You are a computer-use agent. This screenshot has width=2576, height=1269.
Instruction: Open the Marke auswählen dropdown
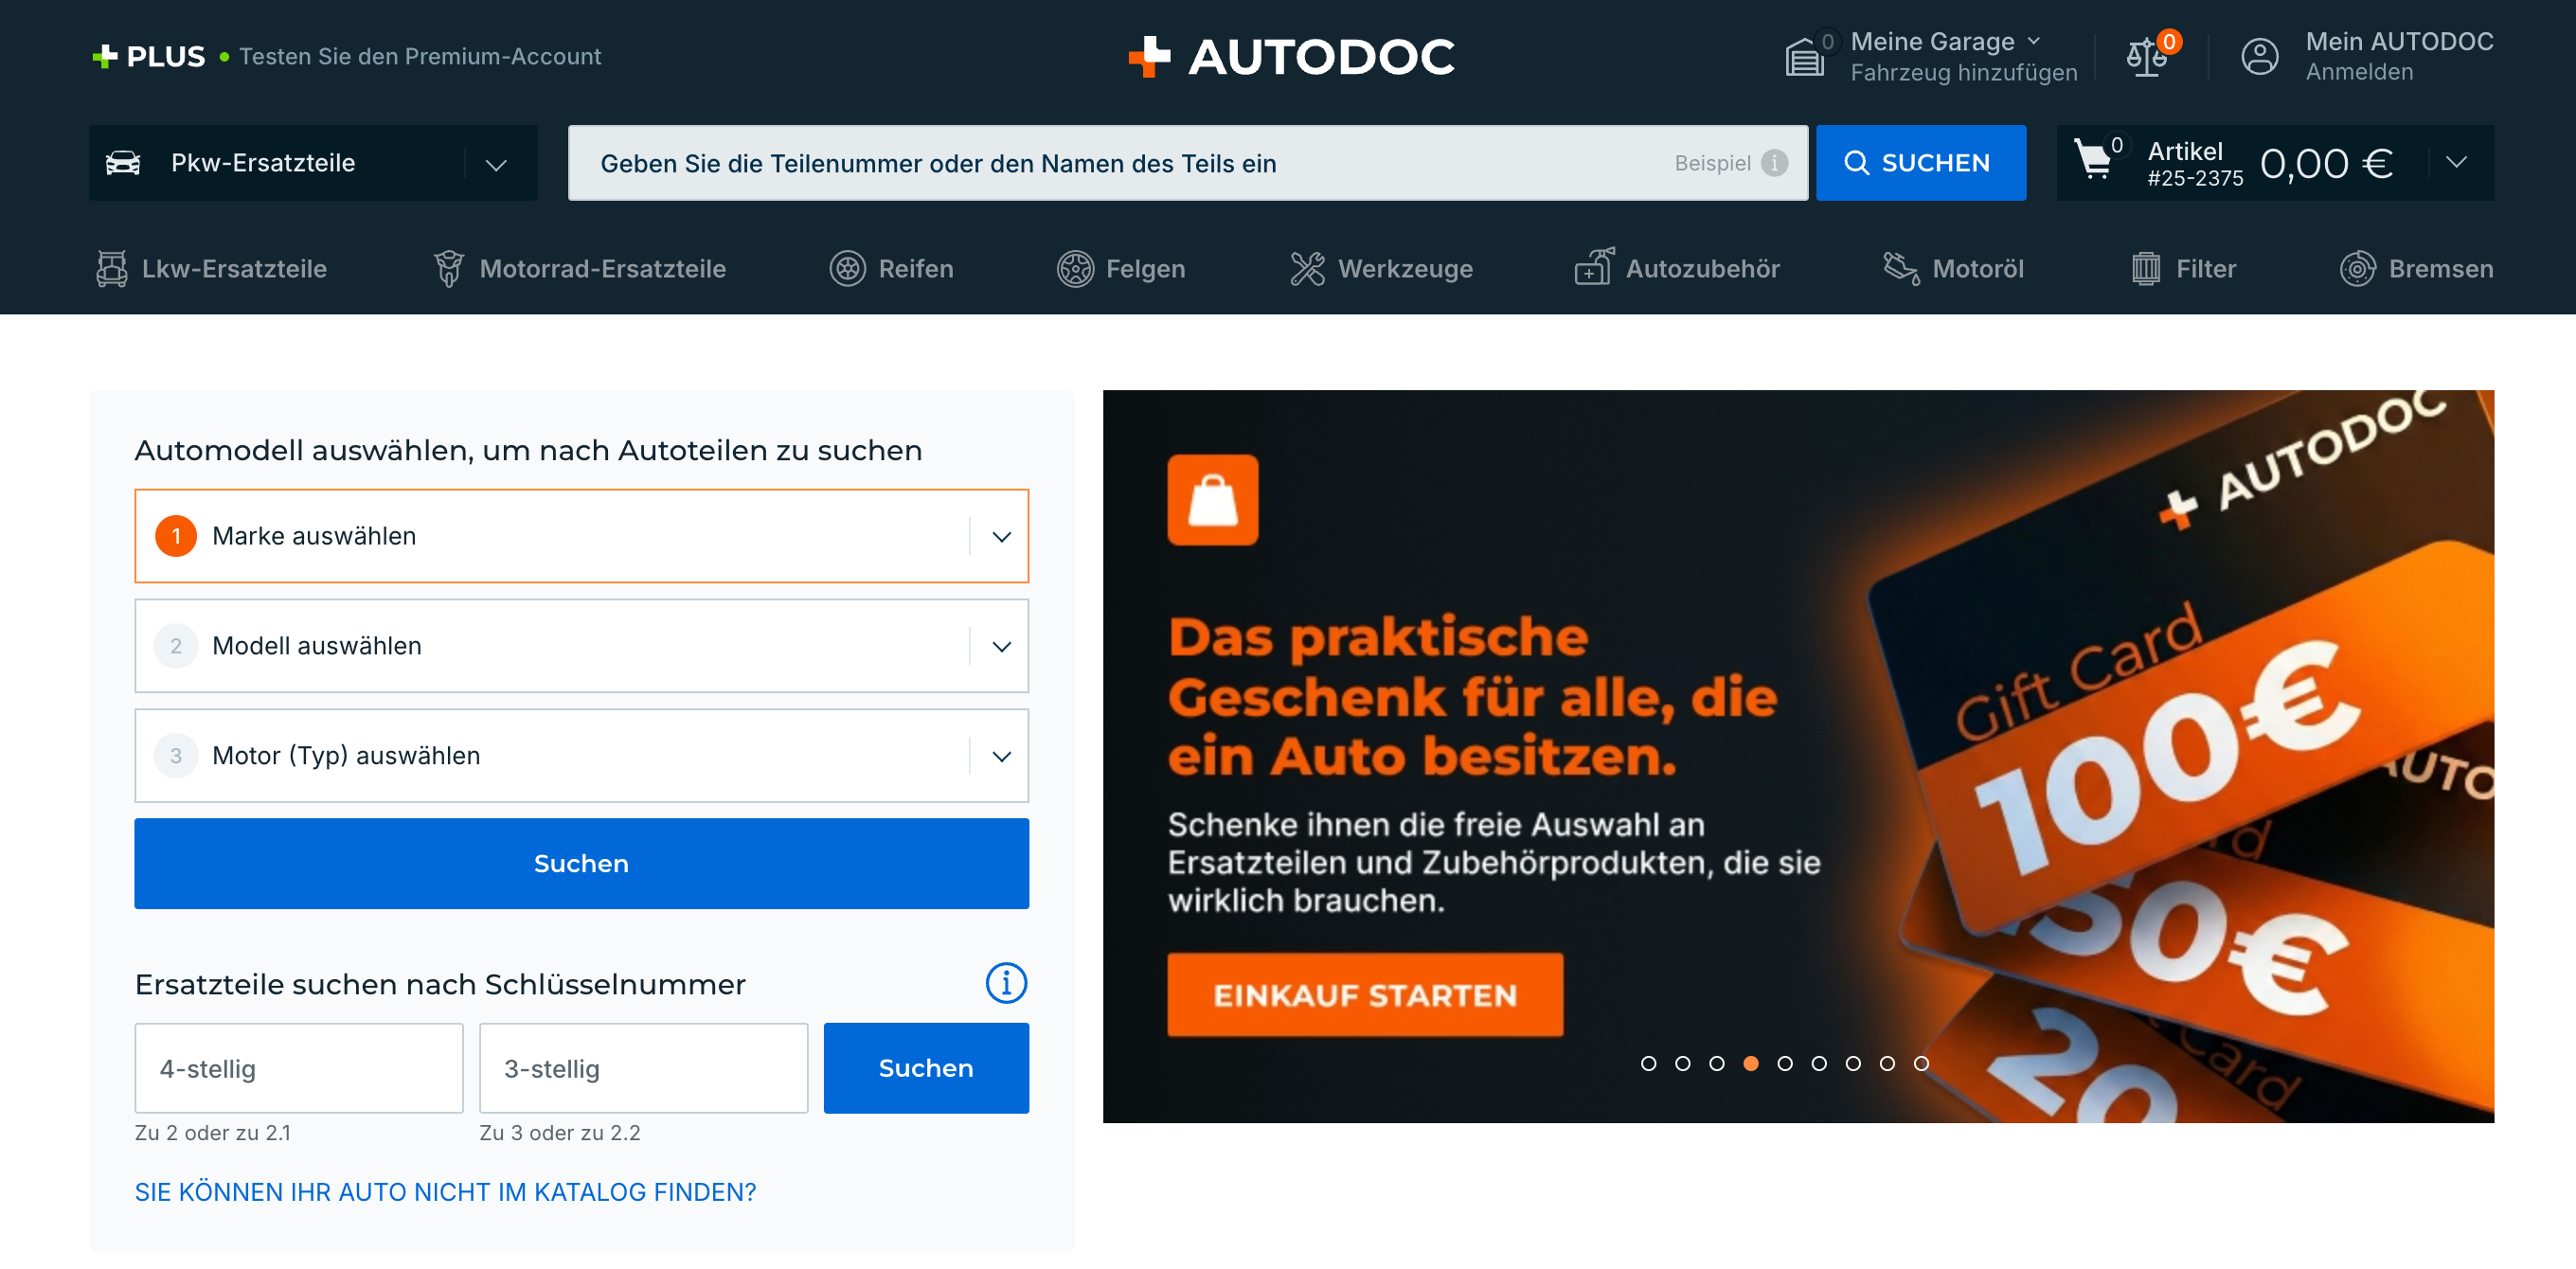[581, 536]
